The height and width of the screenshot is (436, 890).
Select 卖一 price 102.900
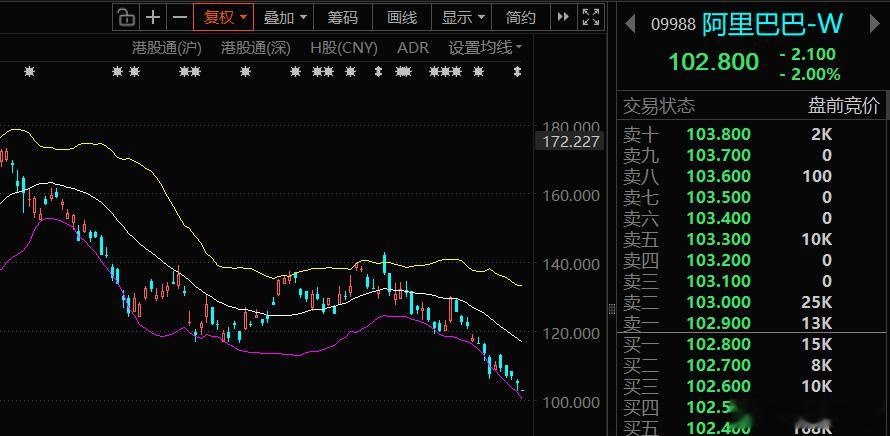coord(719,323)
